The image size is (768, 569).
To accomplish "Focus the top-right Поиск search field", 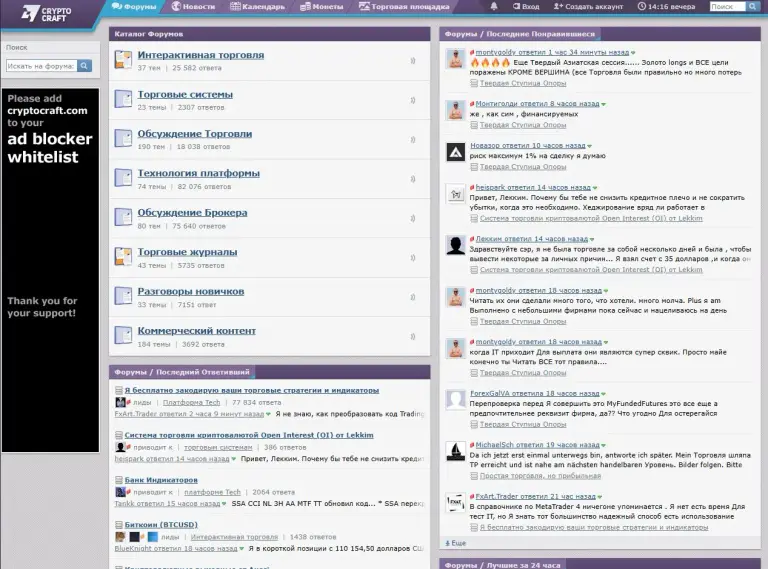I will [727, 6].
